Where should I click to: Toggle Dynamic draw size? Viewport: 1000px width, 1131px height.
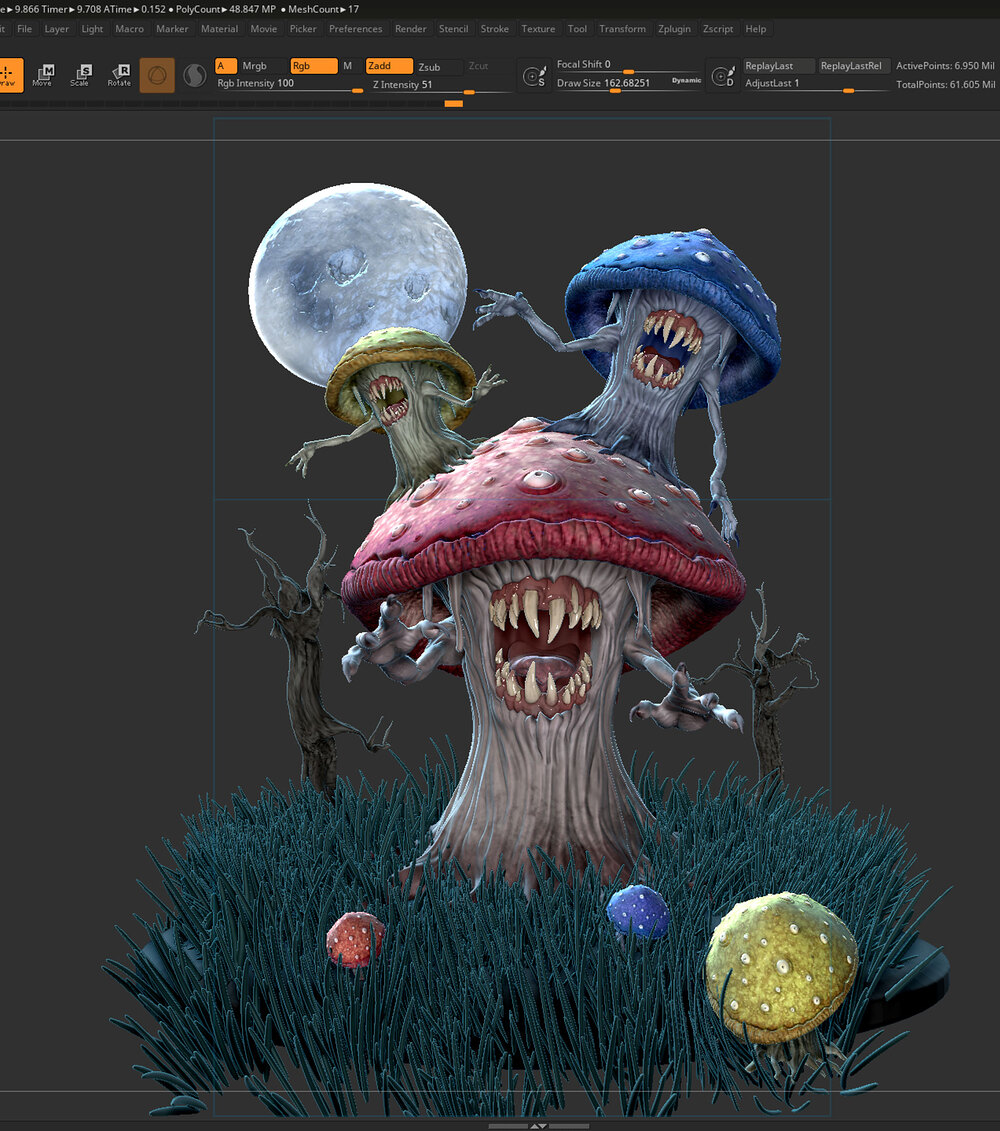pos(686,80)
